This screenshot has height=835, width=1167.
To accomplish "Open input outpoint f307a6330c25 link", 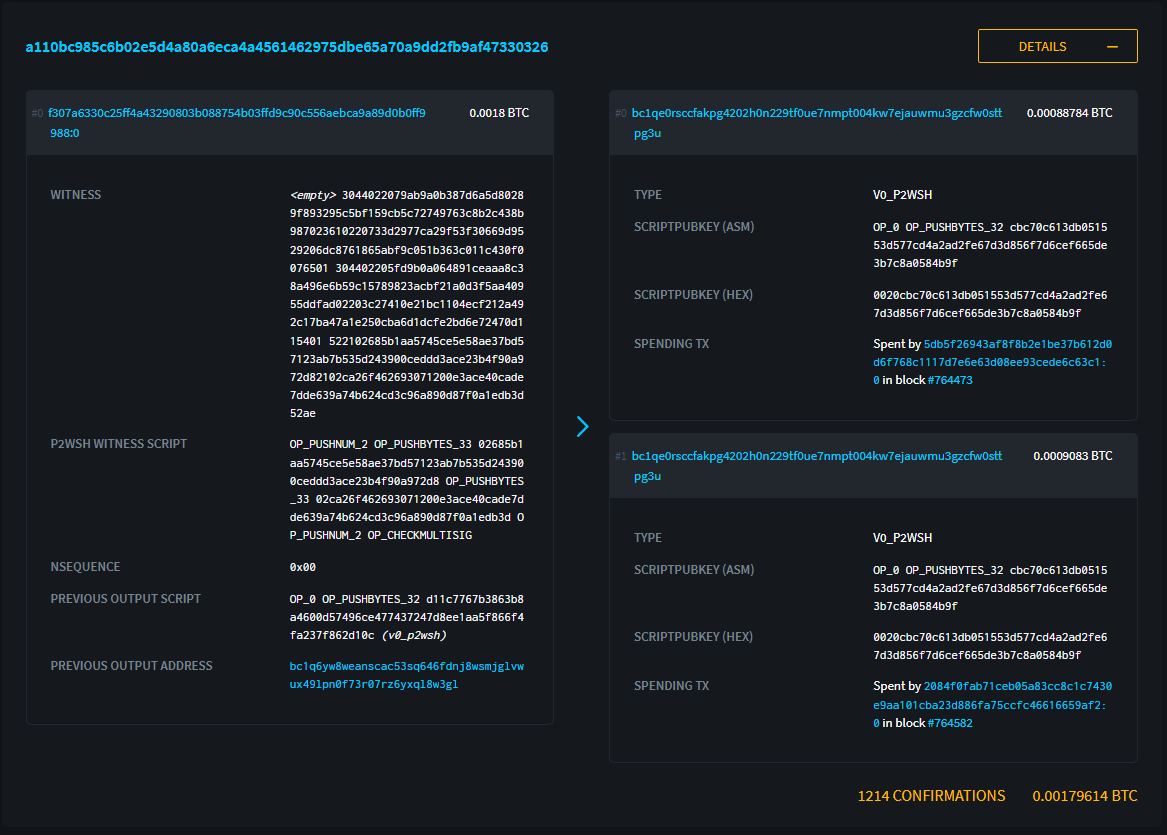I will coord(237,113).
